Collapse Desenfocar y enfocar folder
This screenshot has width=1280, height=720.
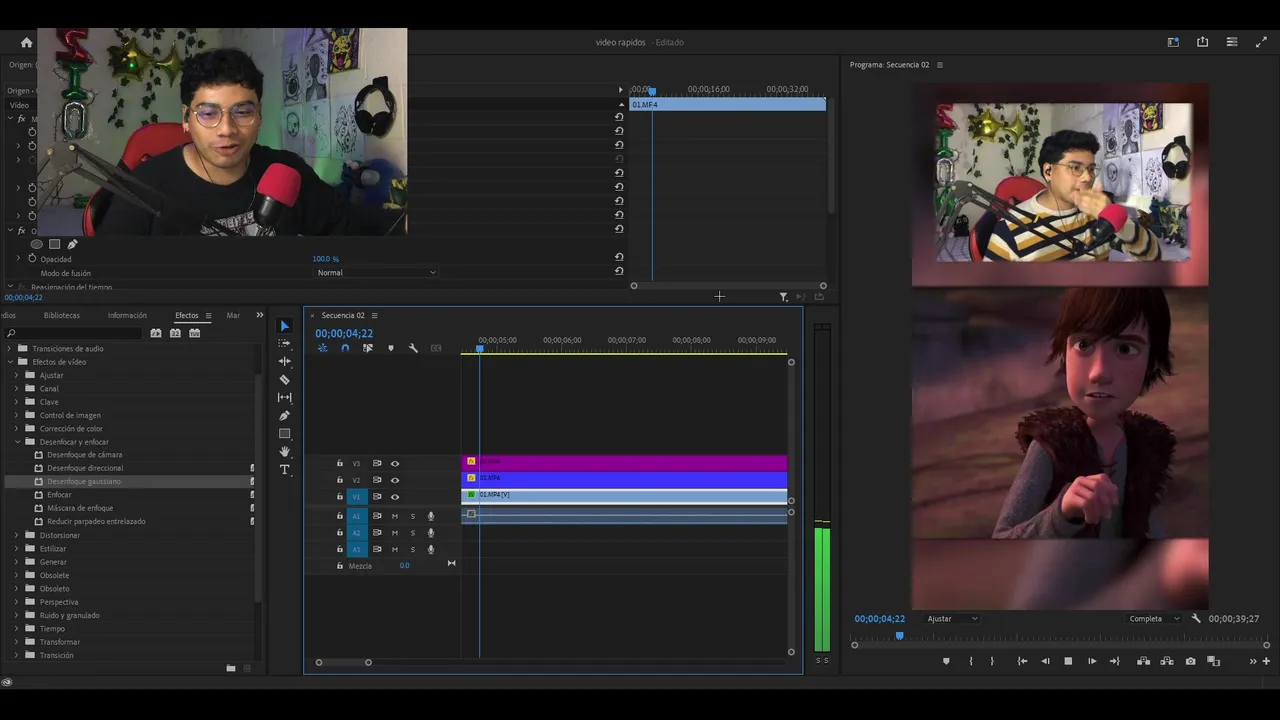point(16,442)
